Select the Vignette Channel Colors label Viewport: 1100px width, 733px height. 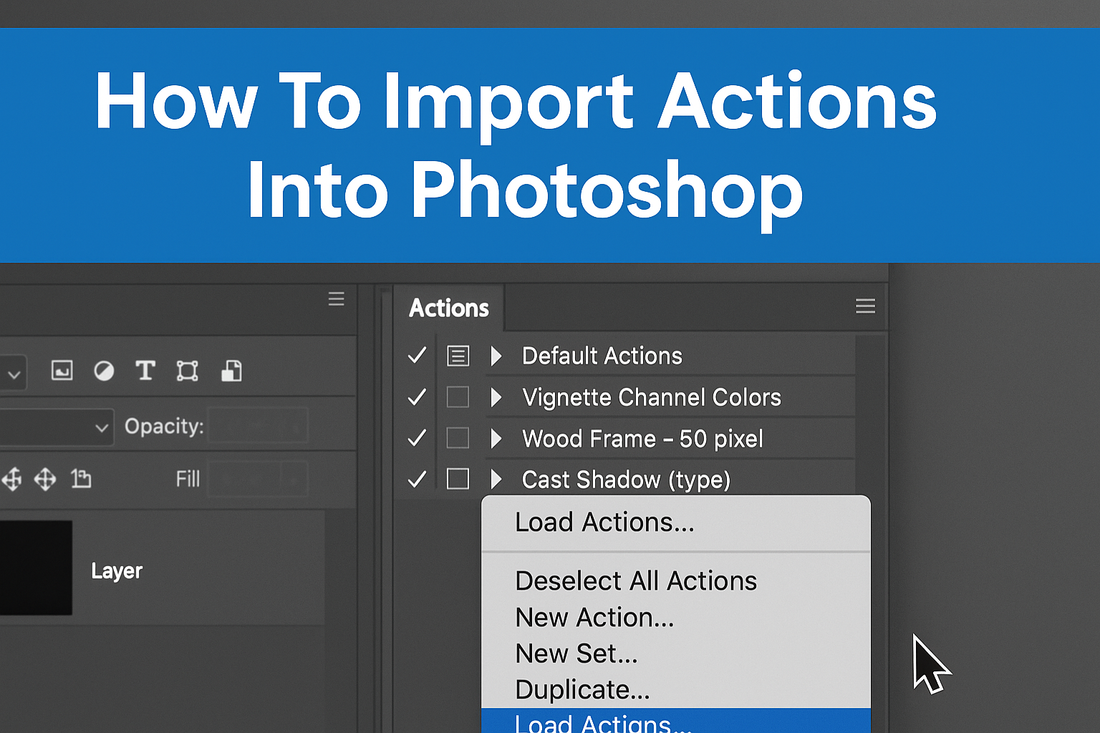pyautogui.click(x=652, y=397)
